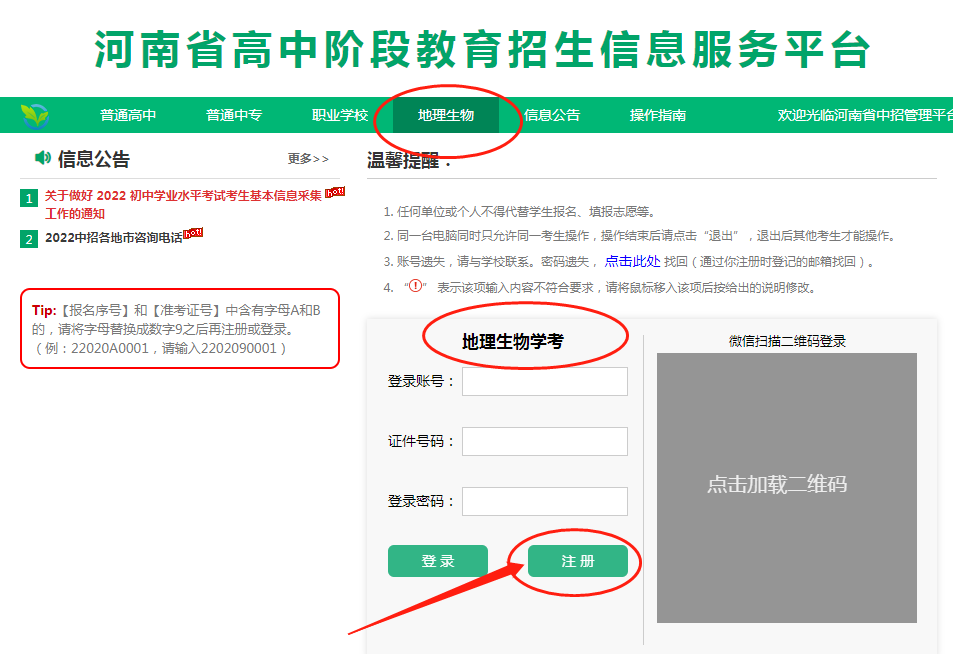
Task: Click the circled 注册 button
Action: [577, 561]
